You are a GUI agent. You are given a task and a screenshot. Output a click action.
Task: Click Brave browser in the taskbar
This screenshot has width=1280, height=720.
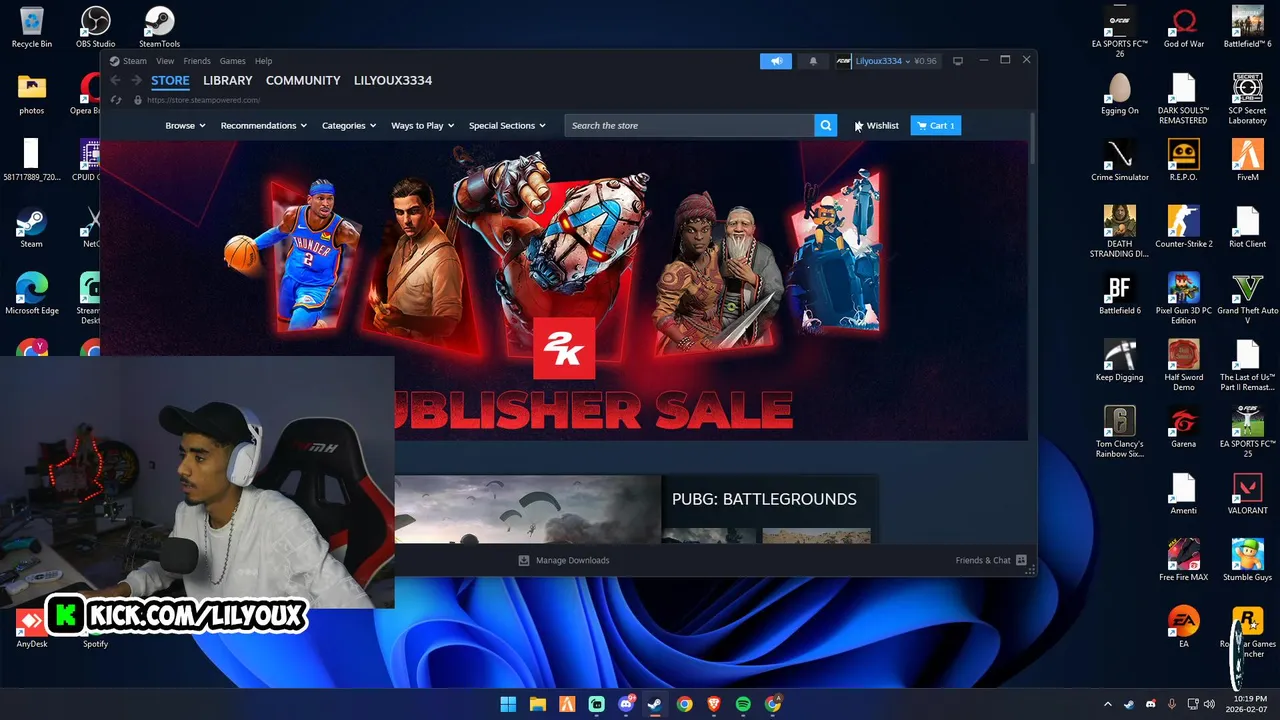(714, 704)
